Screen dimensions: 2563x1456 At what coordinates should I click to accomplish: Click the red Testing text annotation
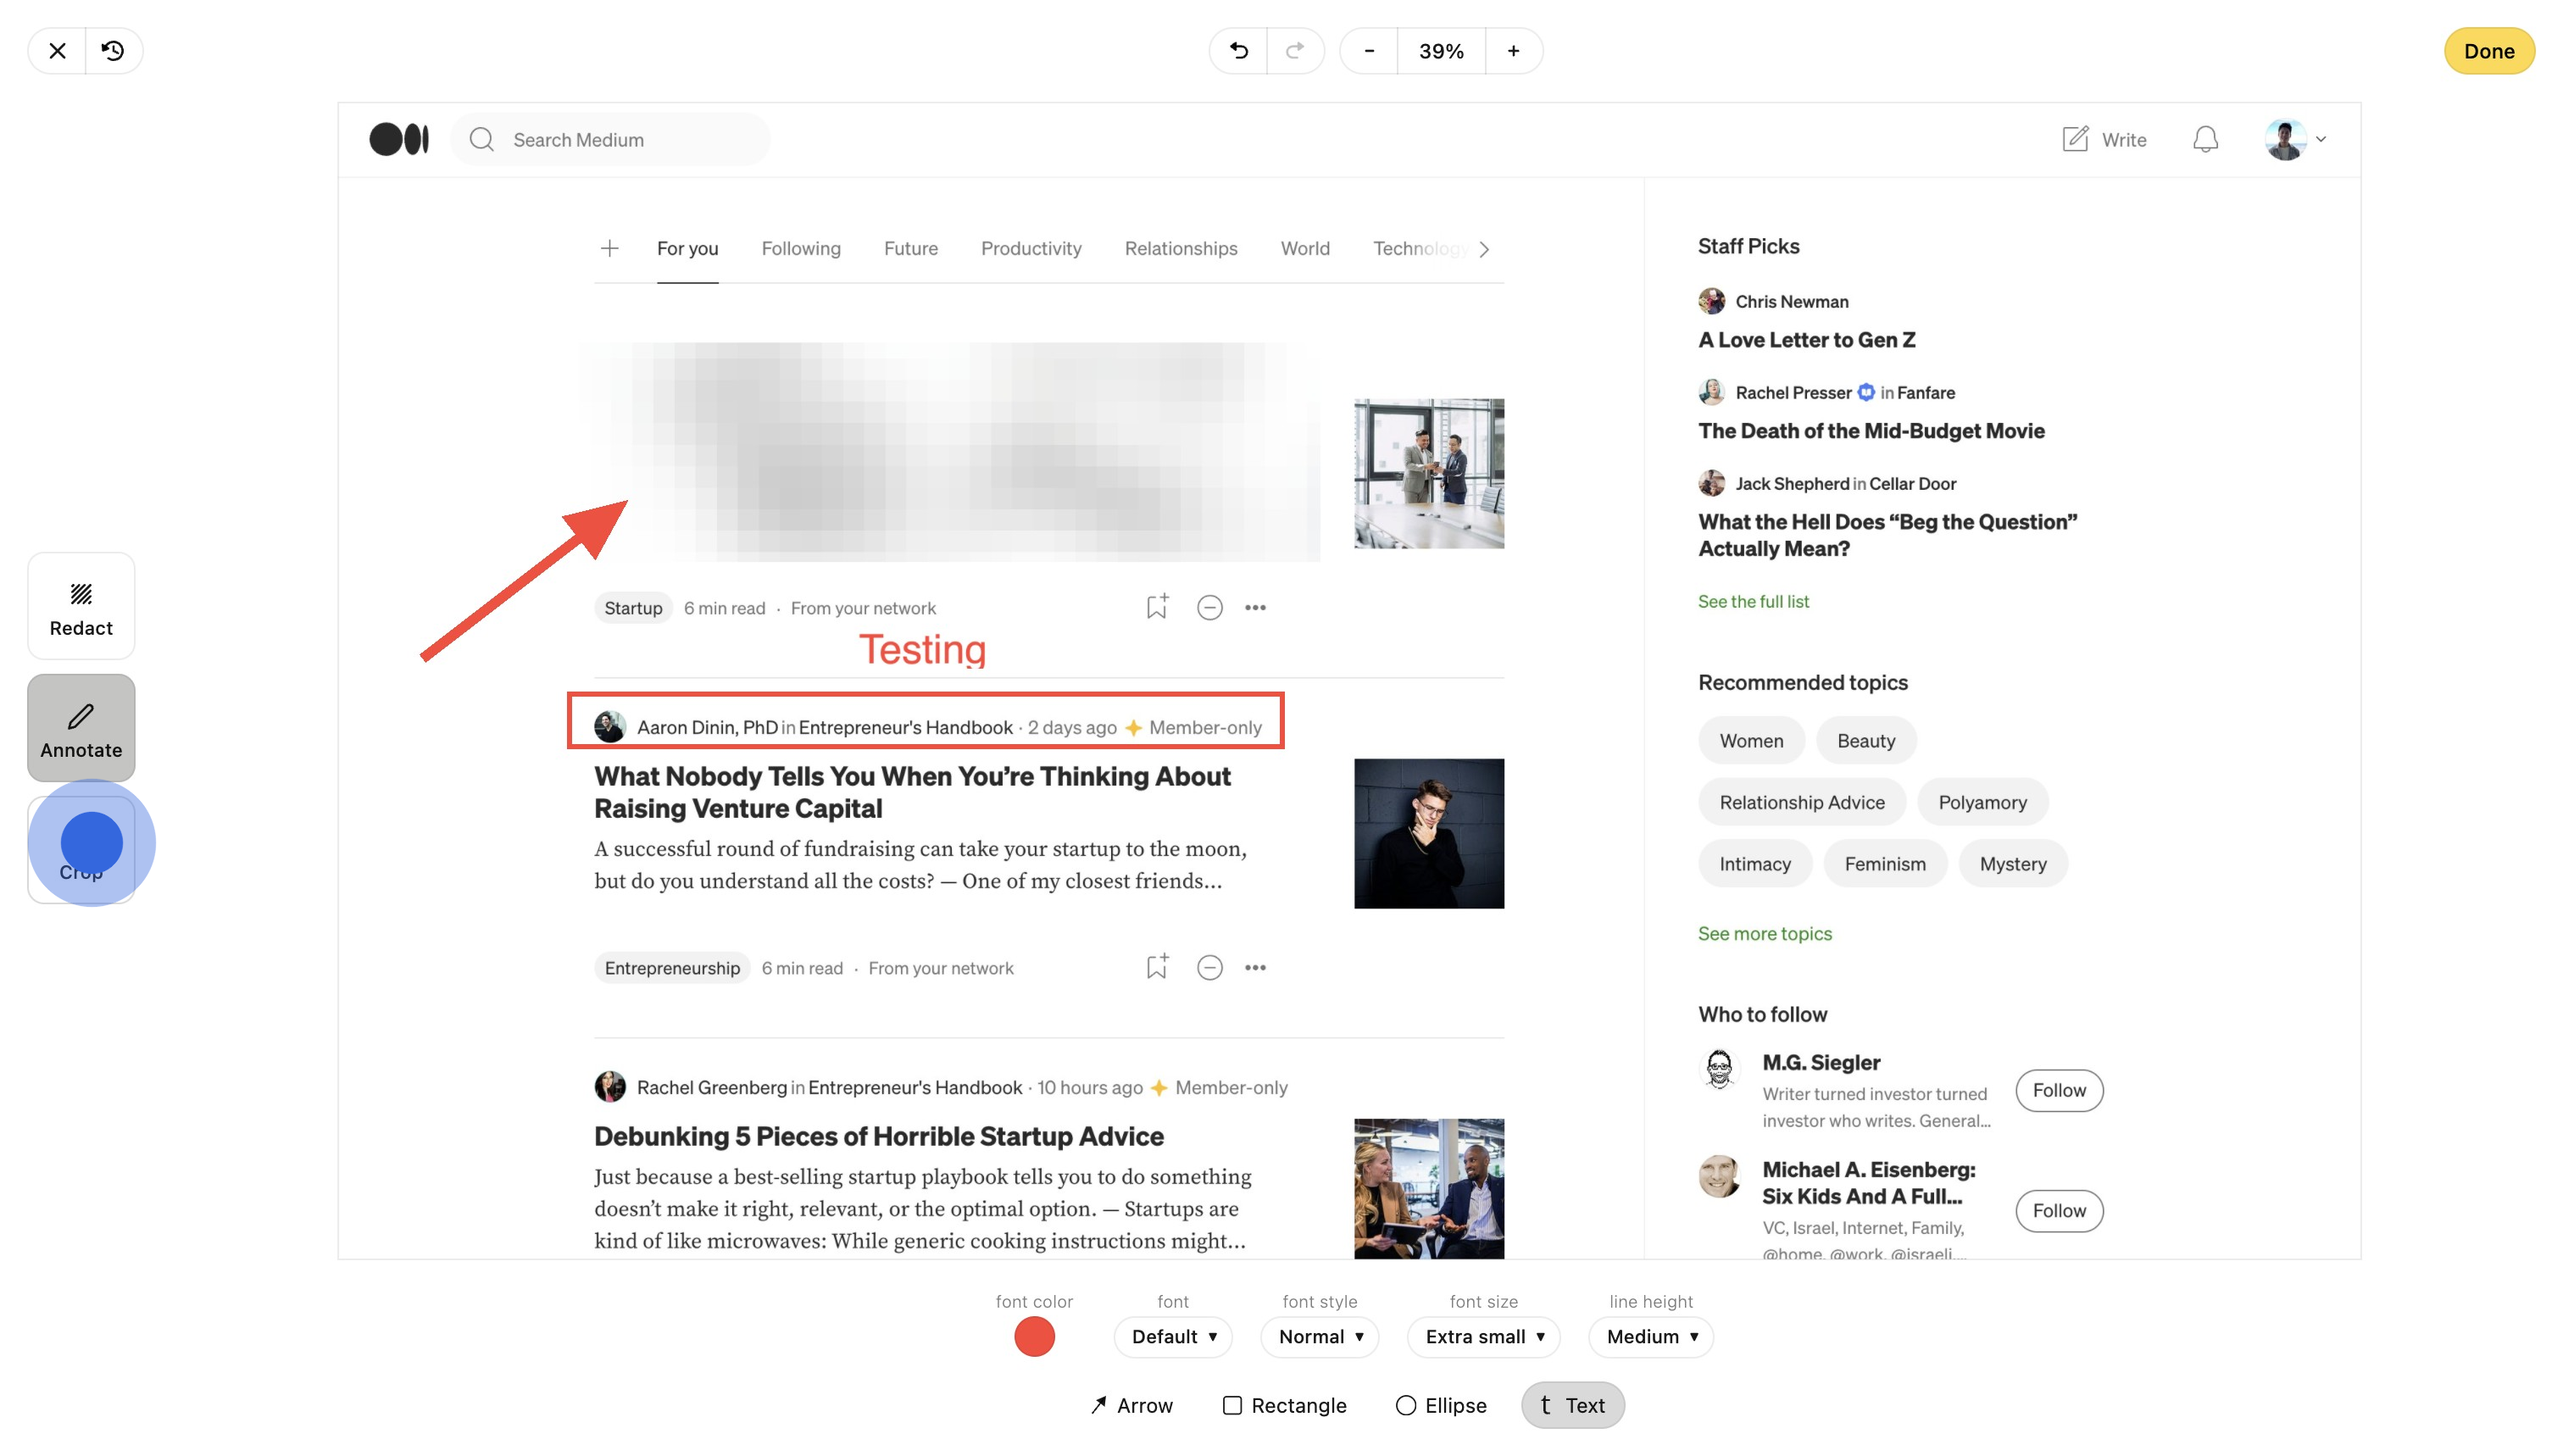(x=922, y=650)
